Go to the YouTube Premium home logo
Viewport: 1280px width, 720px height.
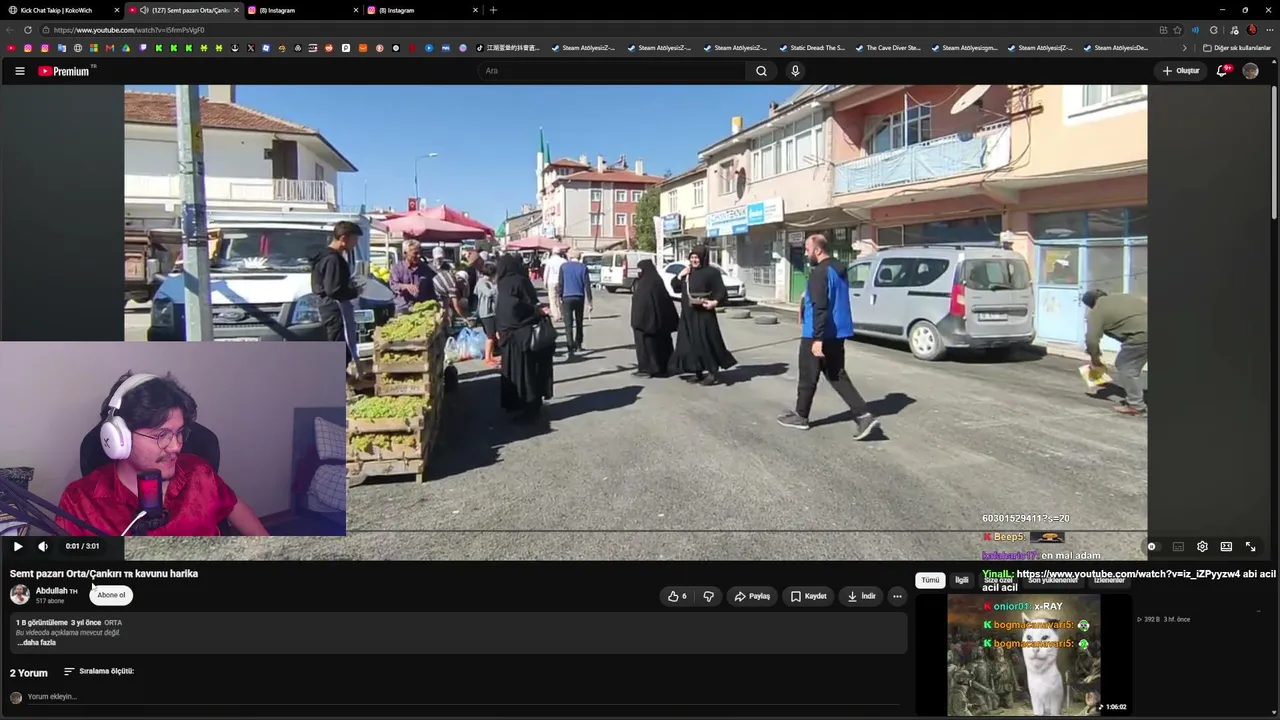[x=66, y=71]
